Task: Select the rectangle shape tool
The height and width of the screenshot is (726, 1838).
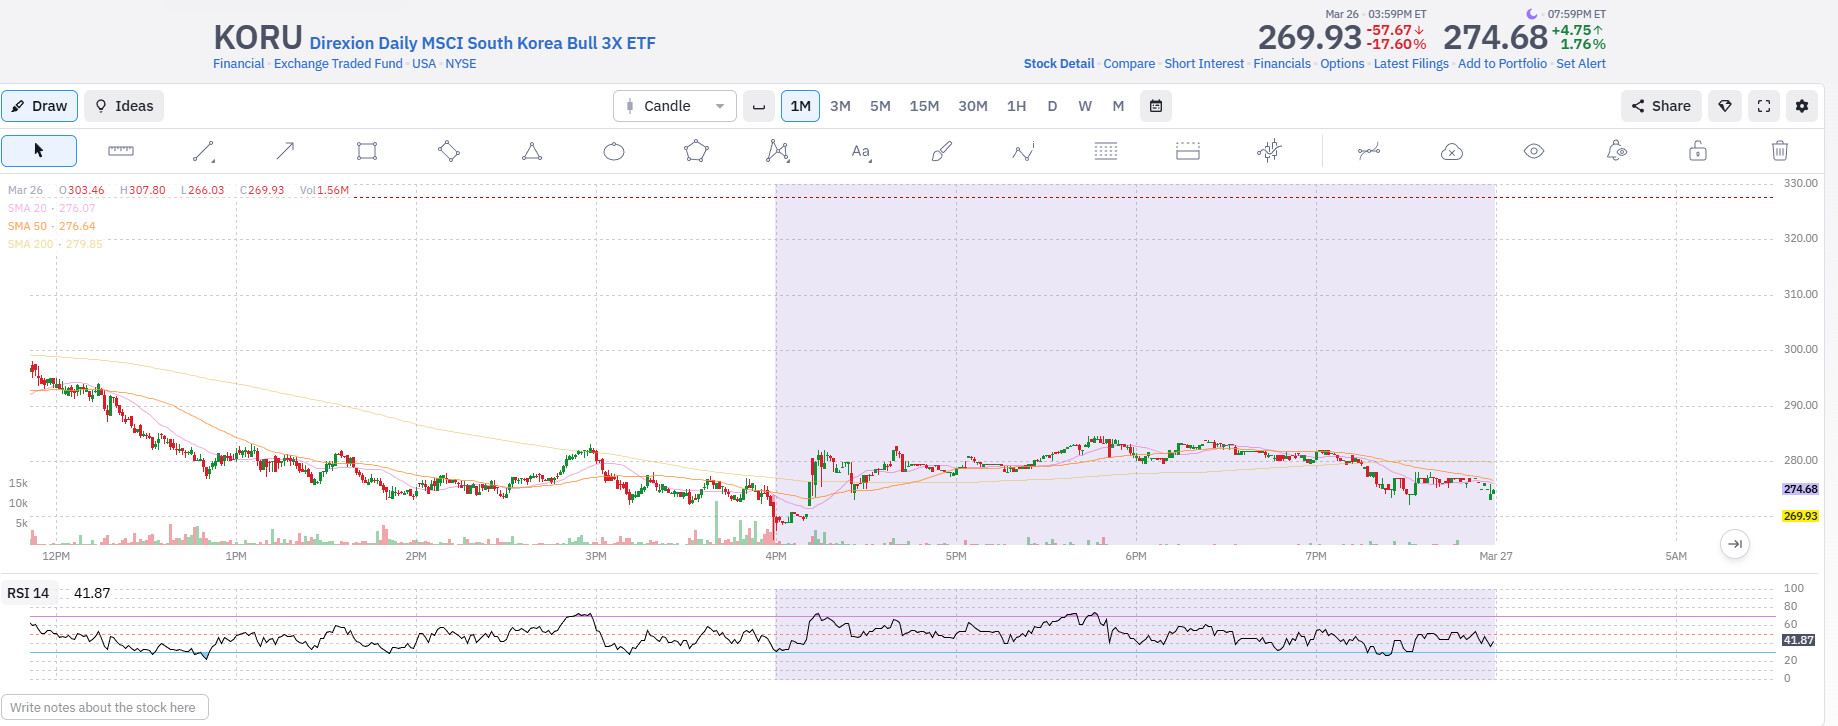Action: coord(367,151)
